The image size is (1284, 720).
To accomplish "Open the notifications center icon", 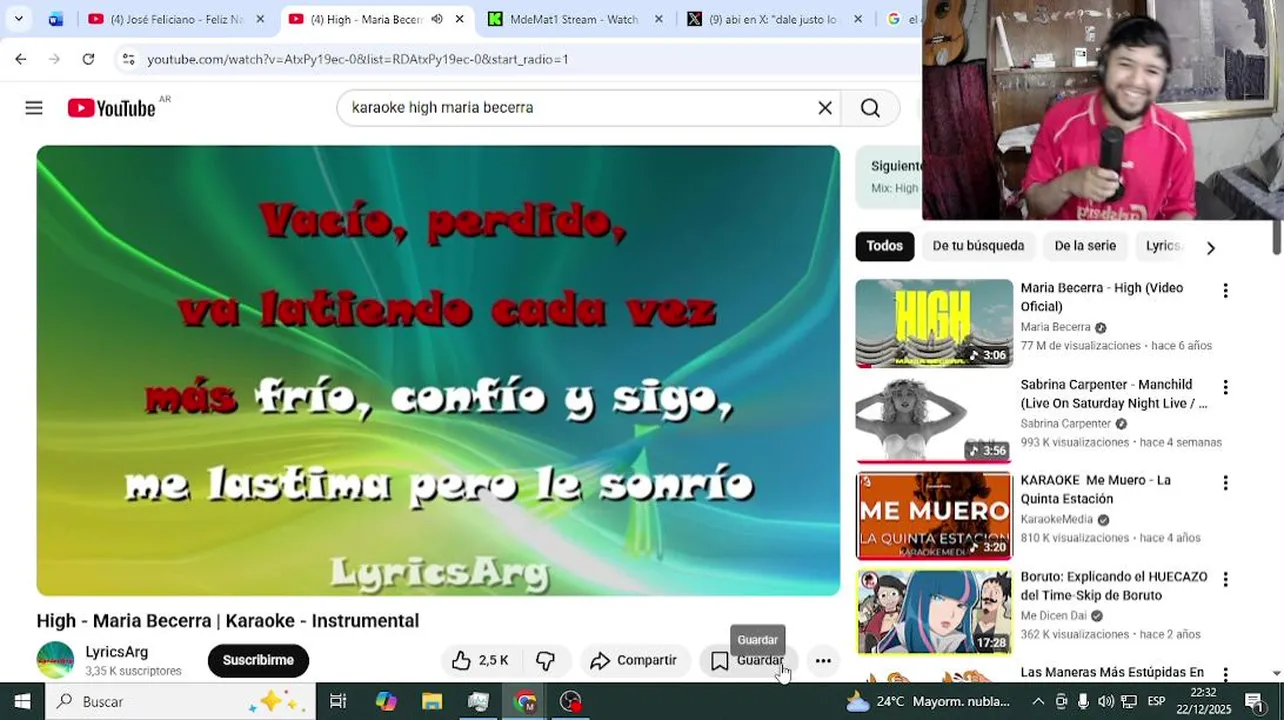I will pos(1254,701).
